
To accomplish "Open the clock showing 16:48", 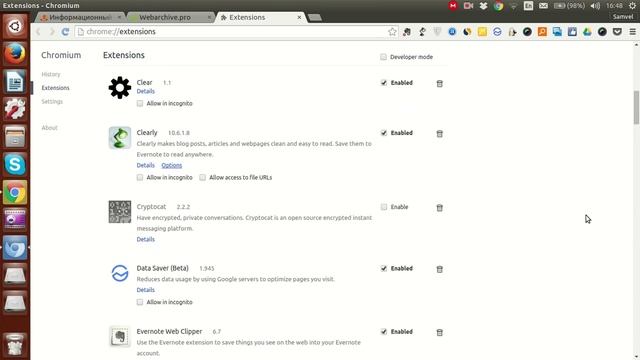I will click(x=614, y=6).
